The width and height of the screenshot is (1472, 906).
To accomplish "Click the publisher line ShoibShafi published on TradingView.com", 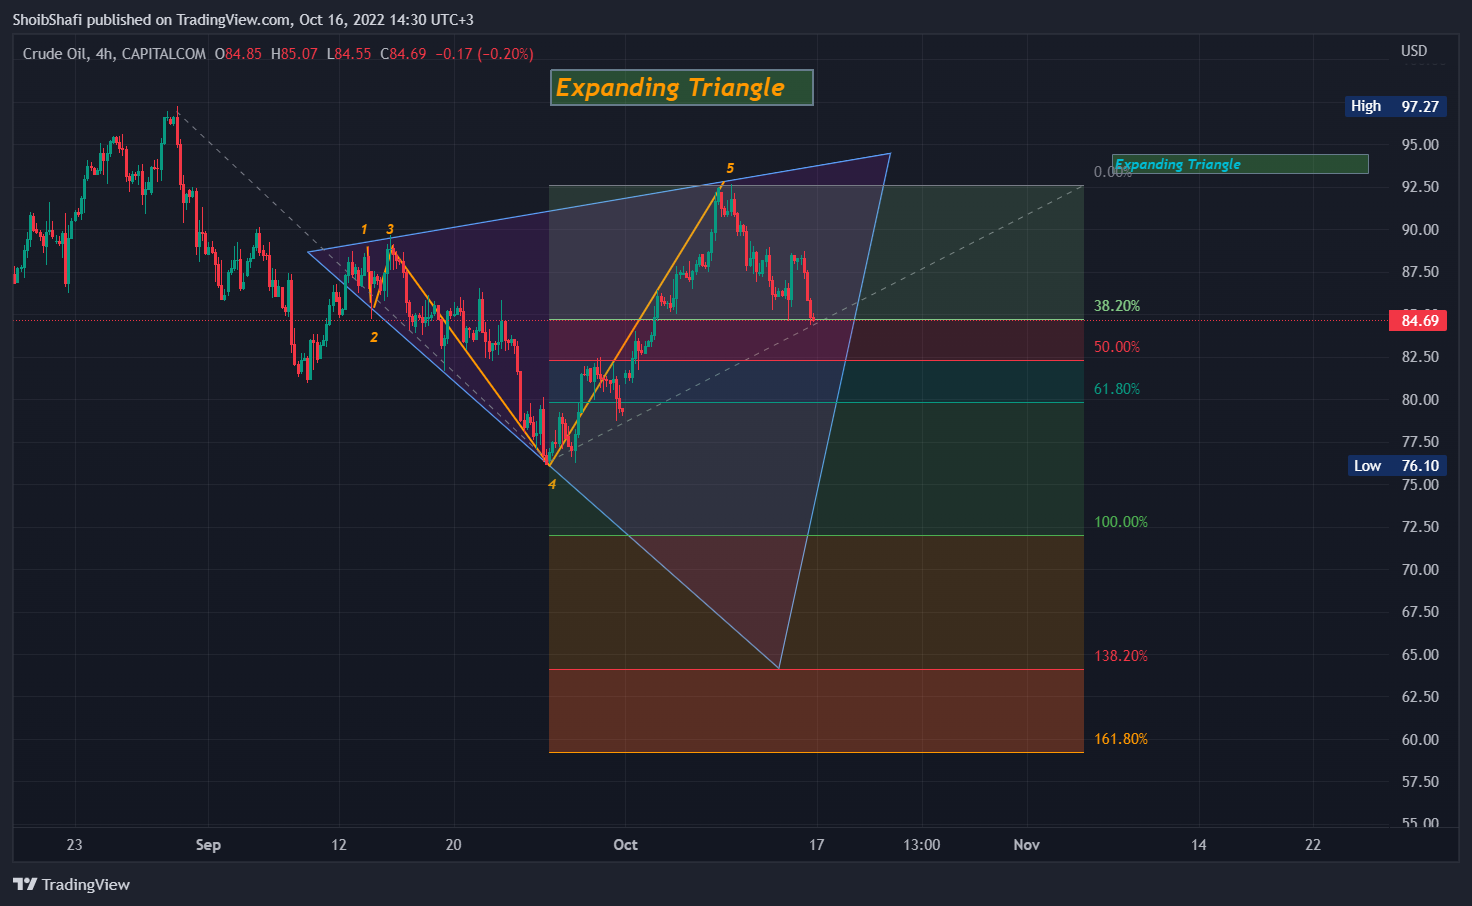I will coord(243,20).
